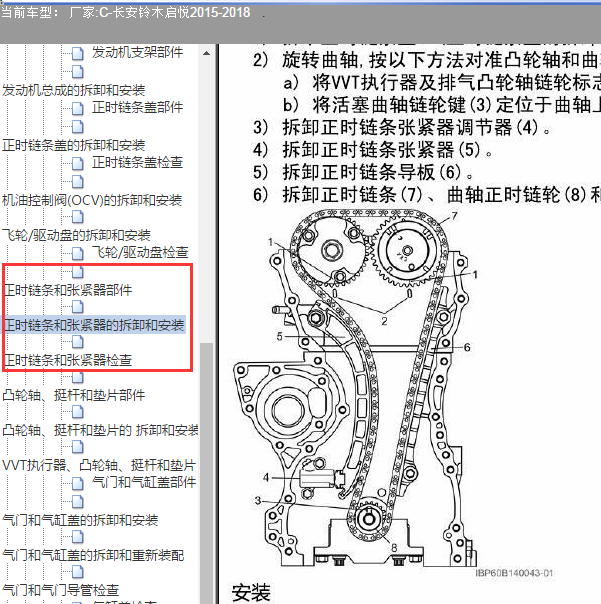Click the page icon above 正时链条和张紧器的拆卸和安装
This screenshot has width=601, height=604.
click(77, 306)
